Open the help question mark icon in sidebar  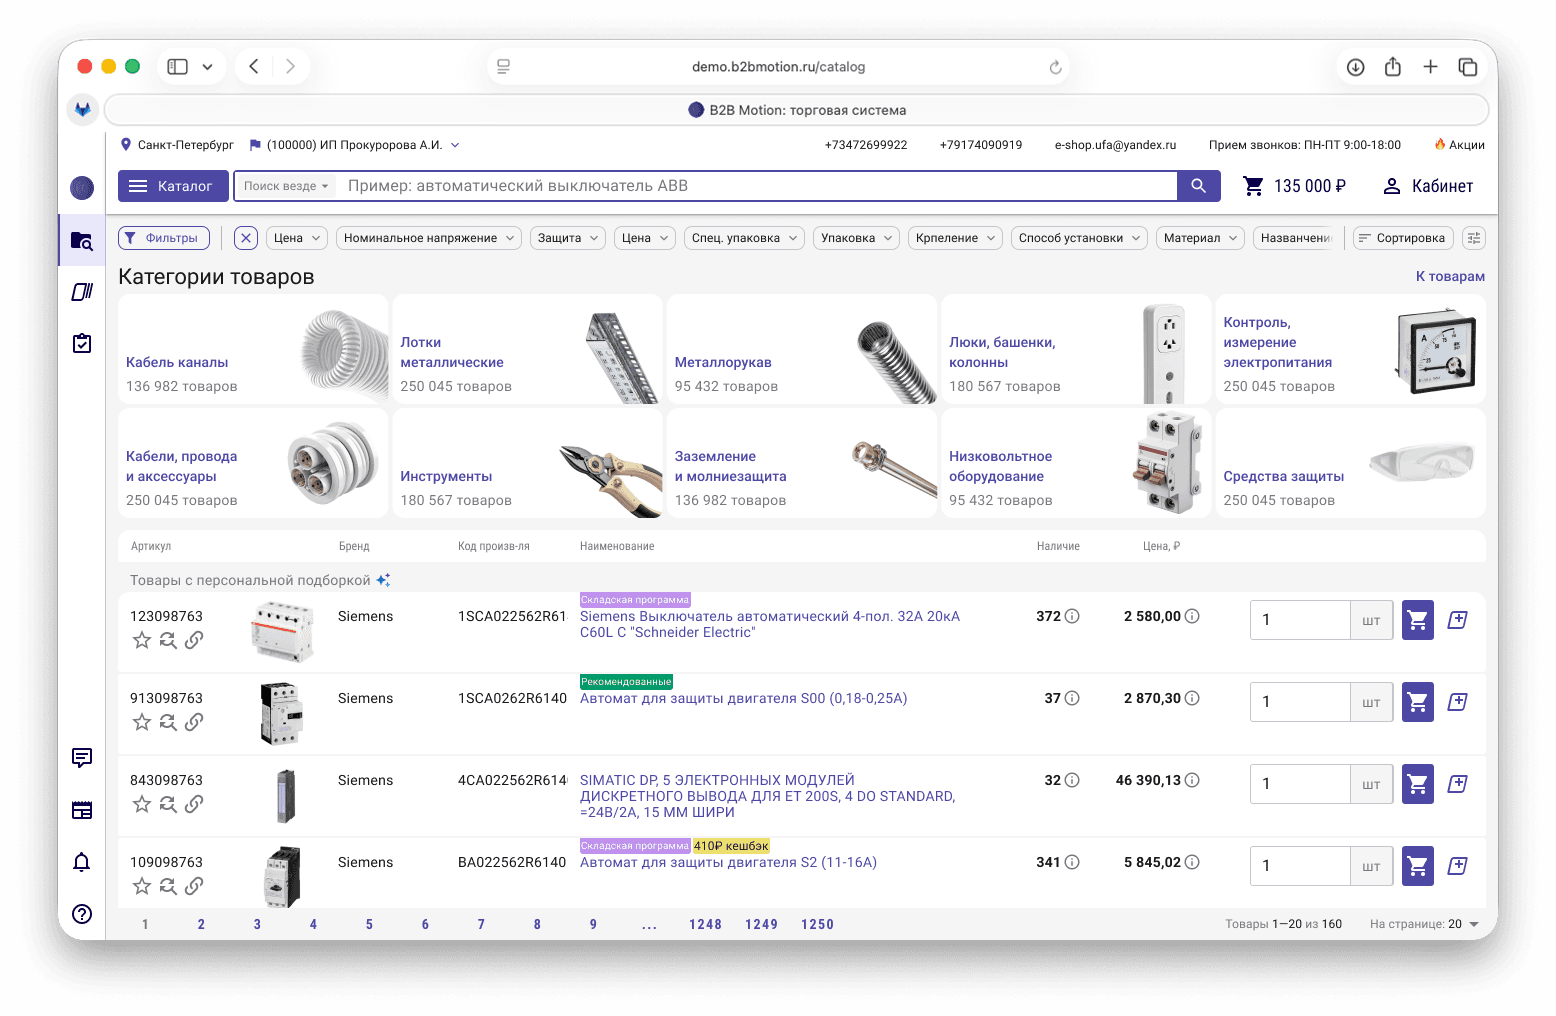(82, 914)
